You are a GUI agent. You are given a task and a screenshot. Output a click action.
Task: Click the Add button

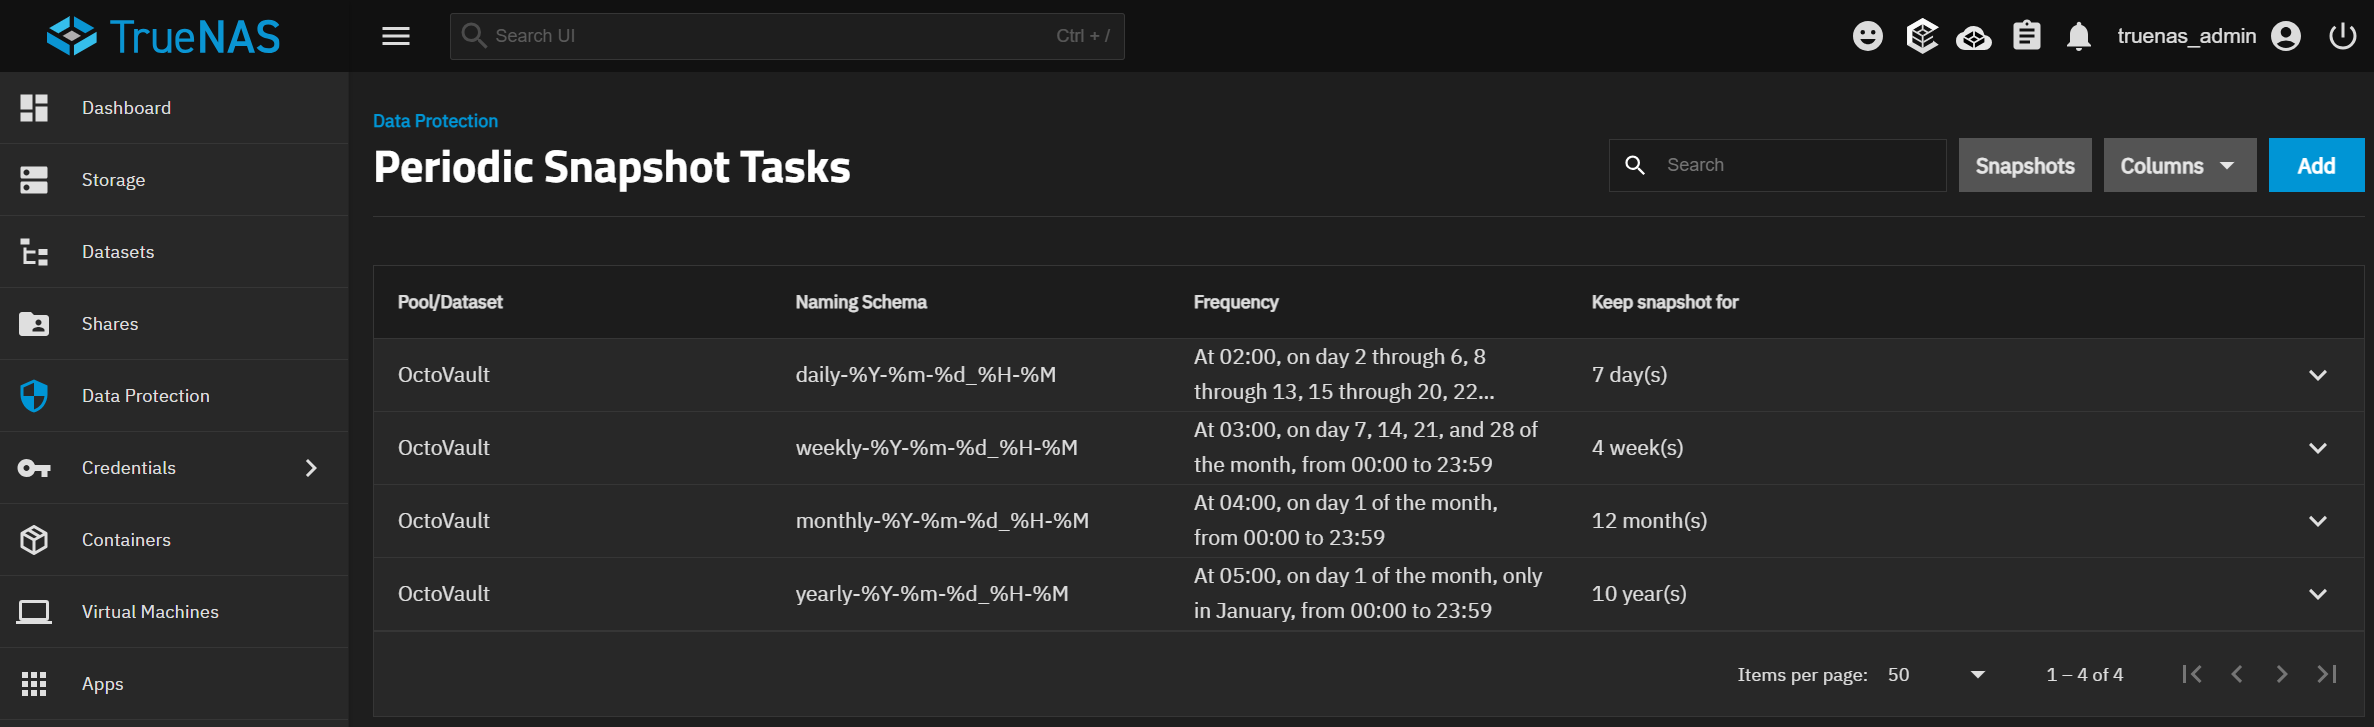coord(2315,165)
